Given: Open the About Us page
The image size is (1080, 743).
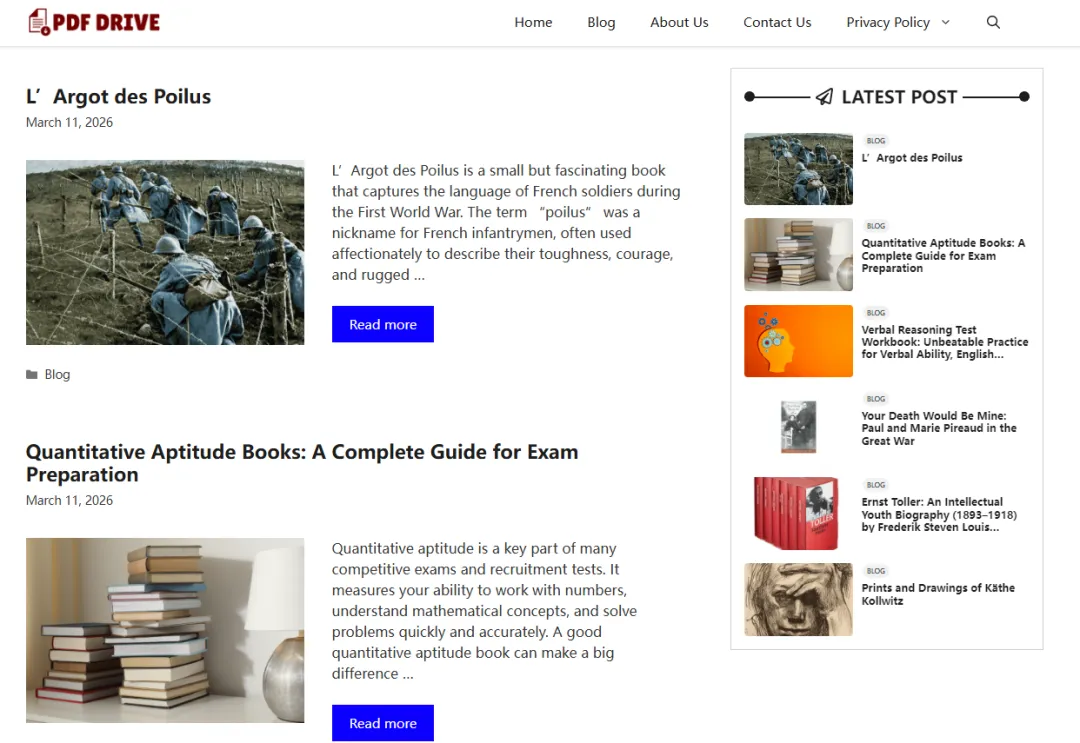Looking at the screenshot, I should (679, 22).
